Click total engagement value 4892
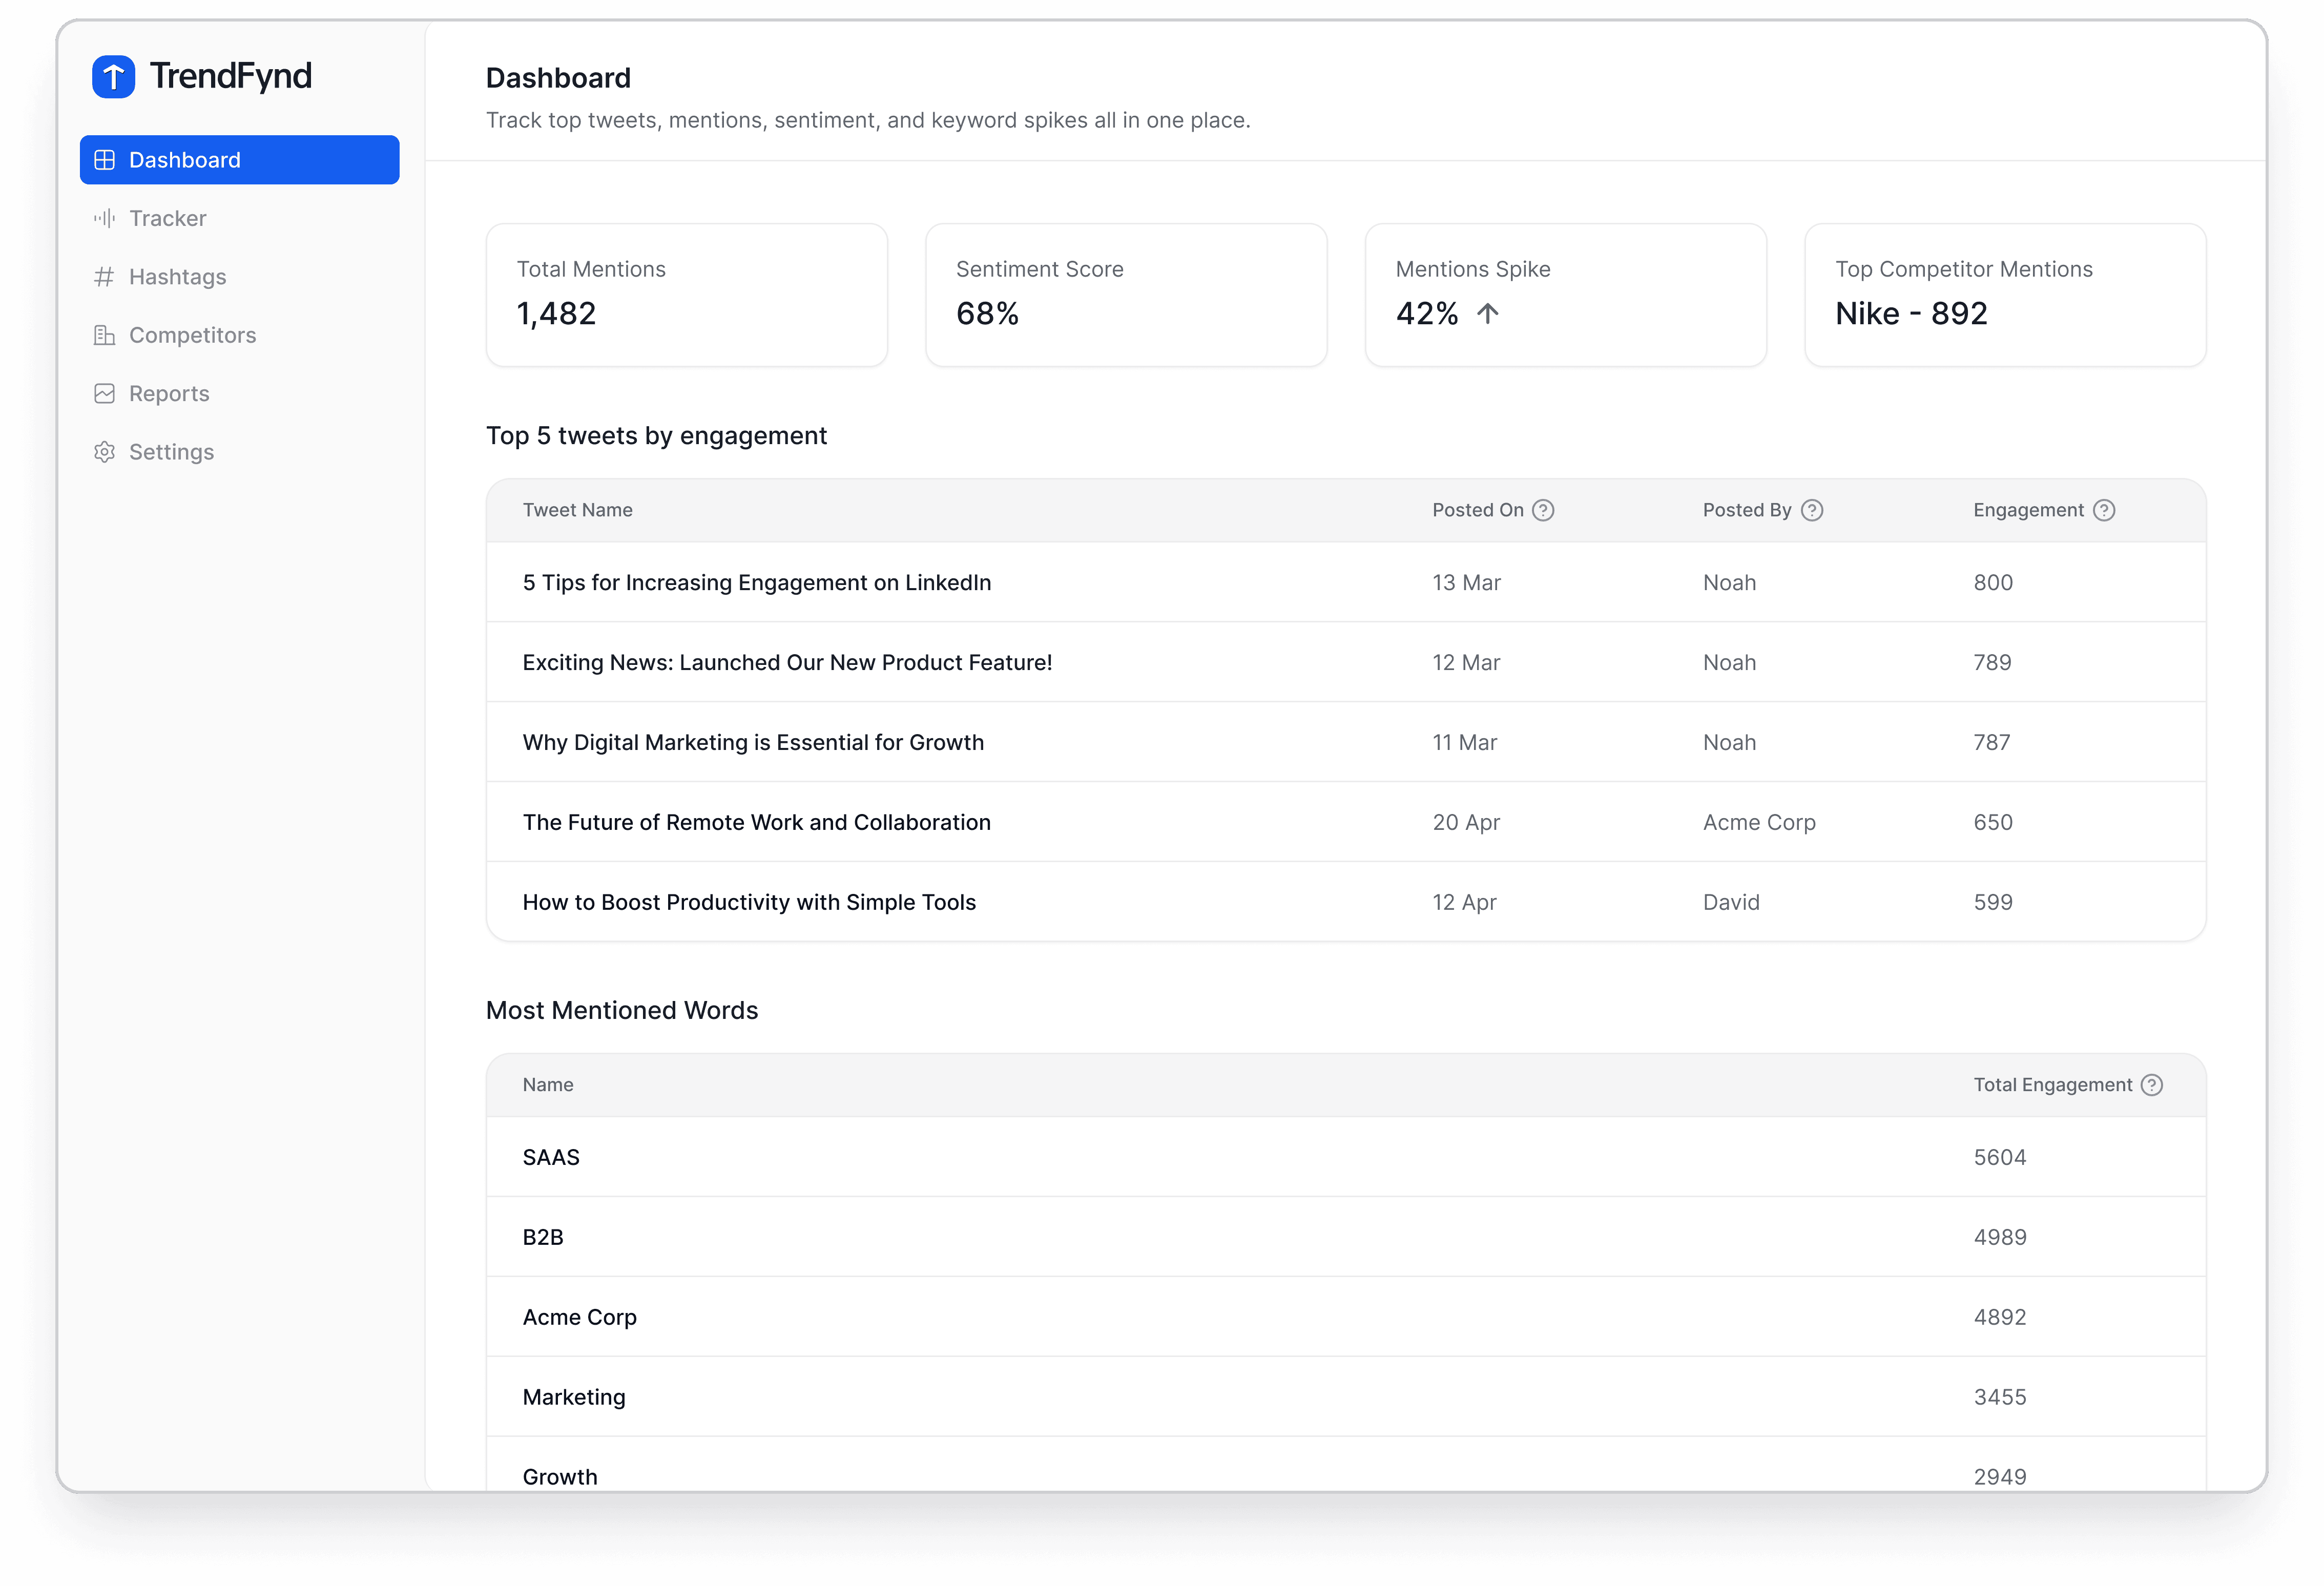2324x1586 pixels. [2000, 1318]
